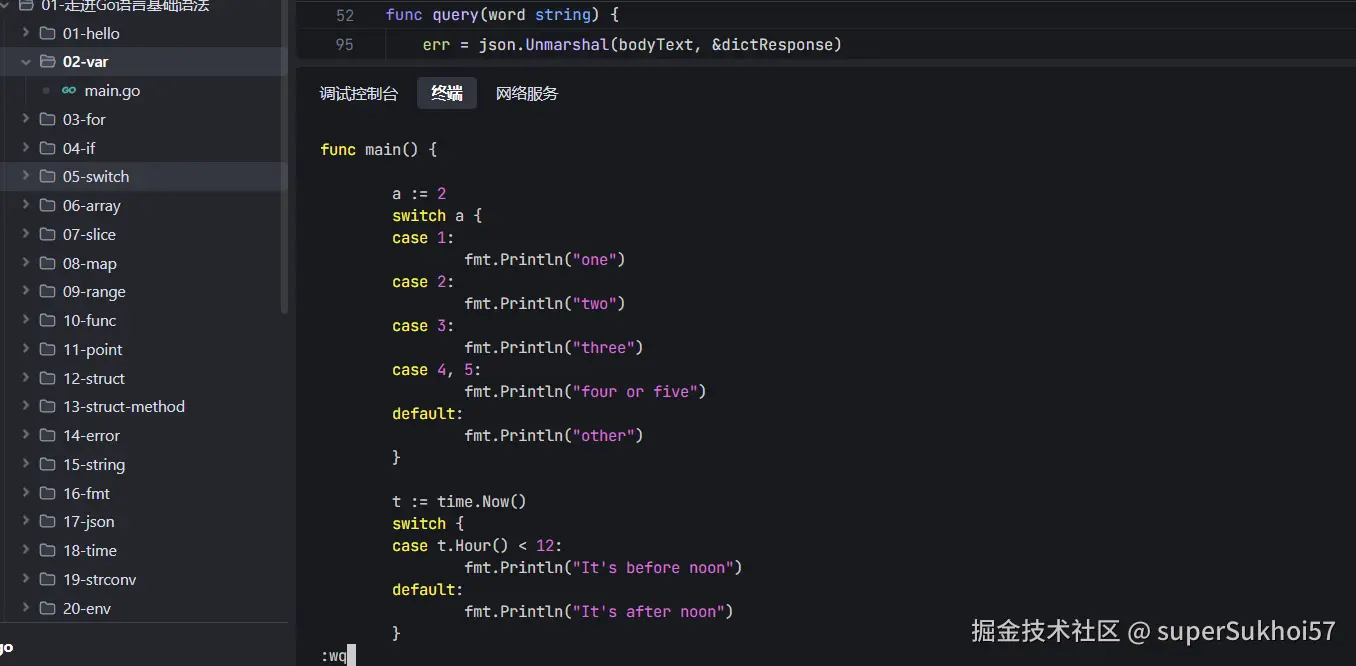
Task: Expand the 19-strconv folder chevron
Action: (26, 579)
